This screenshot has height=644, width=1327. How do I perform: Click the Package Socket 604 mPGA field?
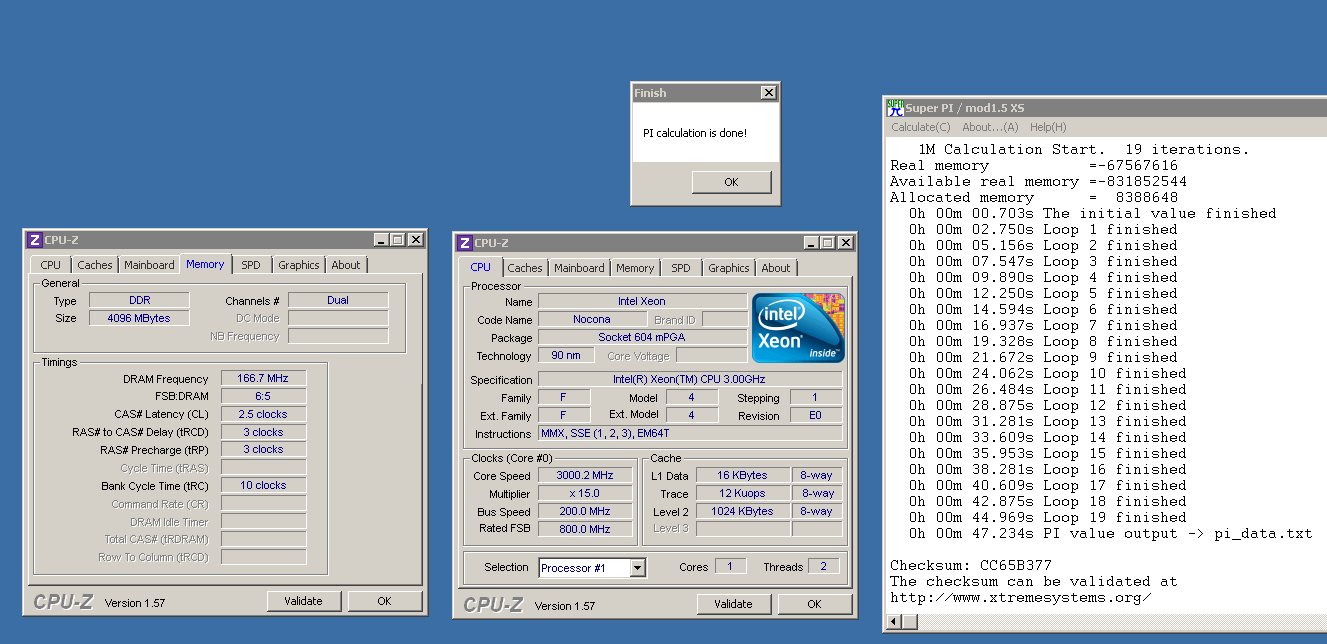tap(642, 337)
